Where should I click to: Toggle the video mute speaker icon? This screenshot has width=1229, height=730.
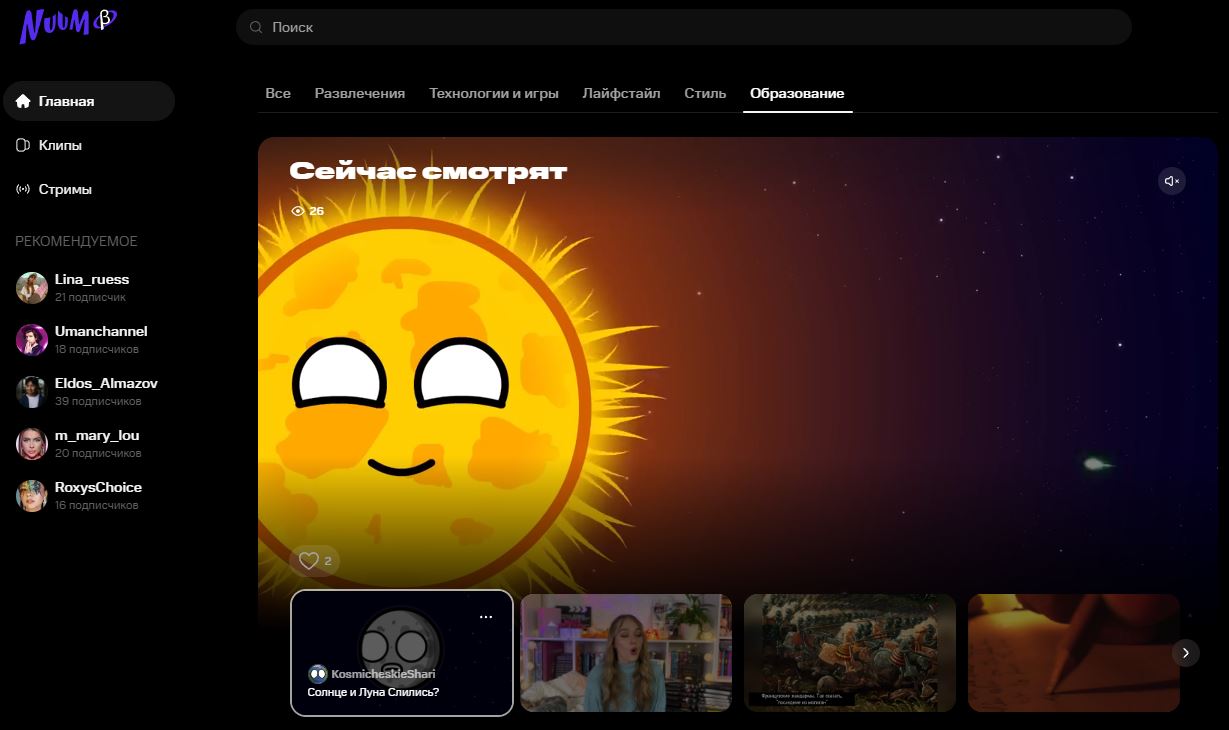[x=1171, y=181]
